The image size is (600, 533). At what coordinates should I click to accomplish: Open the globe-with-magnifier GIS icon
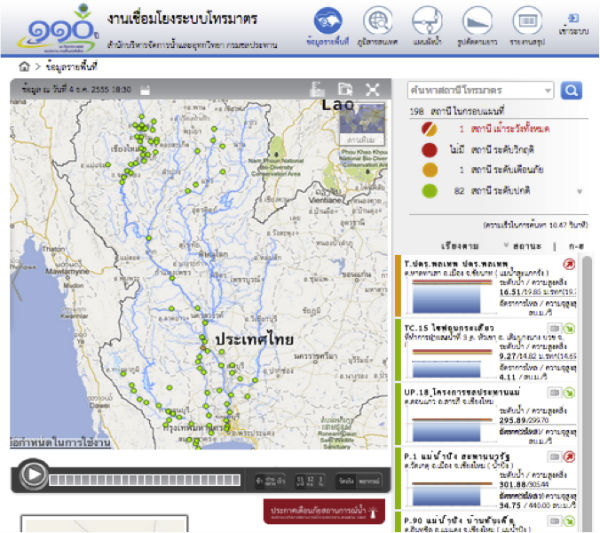(x=378, y=21)
